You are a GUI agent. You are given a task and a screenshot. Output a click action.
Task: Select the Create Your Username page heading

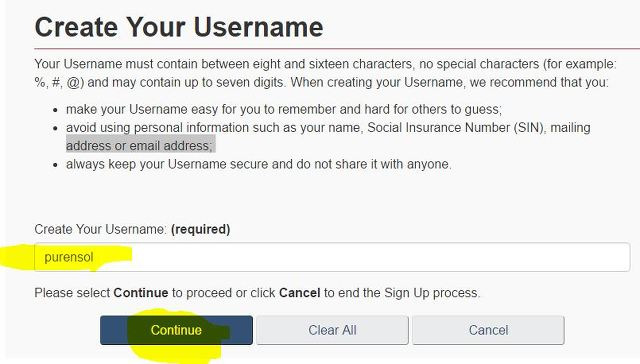pyautogui.click(x=179, y=27)
